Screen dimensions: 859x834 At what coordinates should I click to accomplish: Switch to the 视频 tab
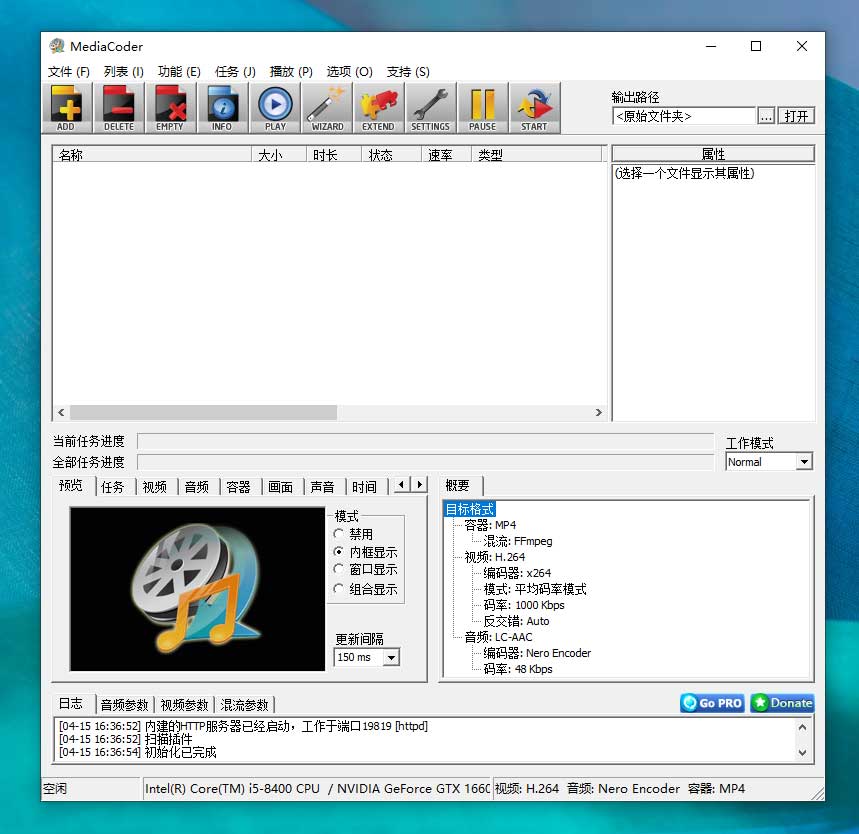coord(155,487)
